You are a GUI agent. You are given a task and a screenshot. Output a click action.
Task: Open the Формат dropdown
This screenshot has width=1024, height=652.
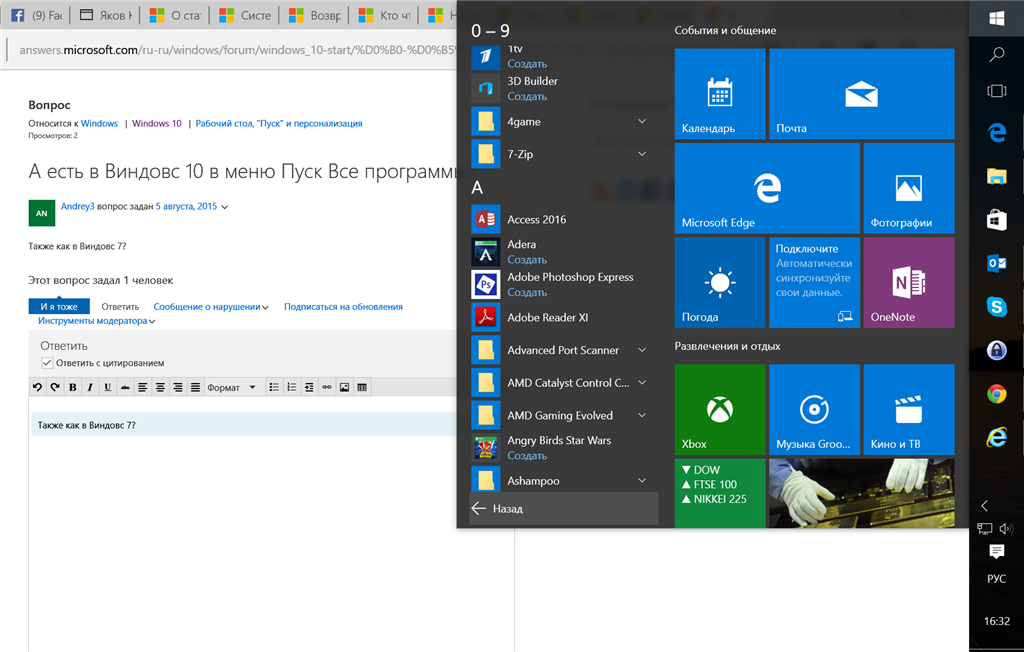coord(232,387)
